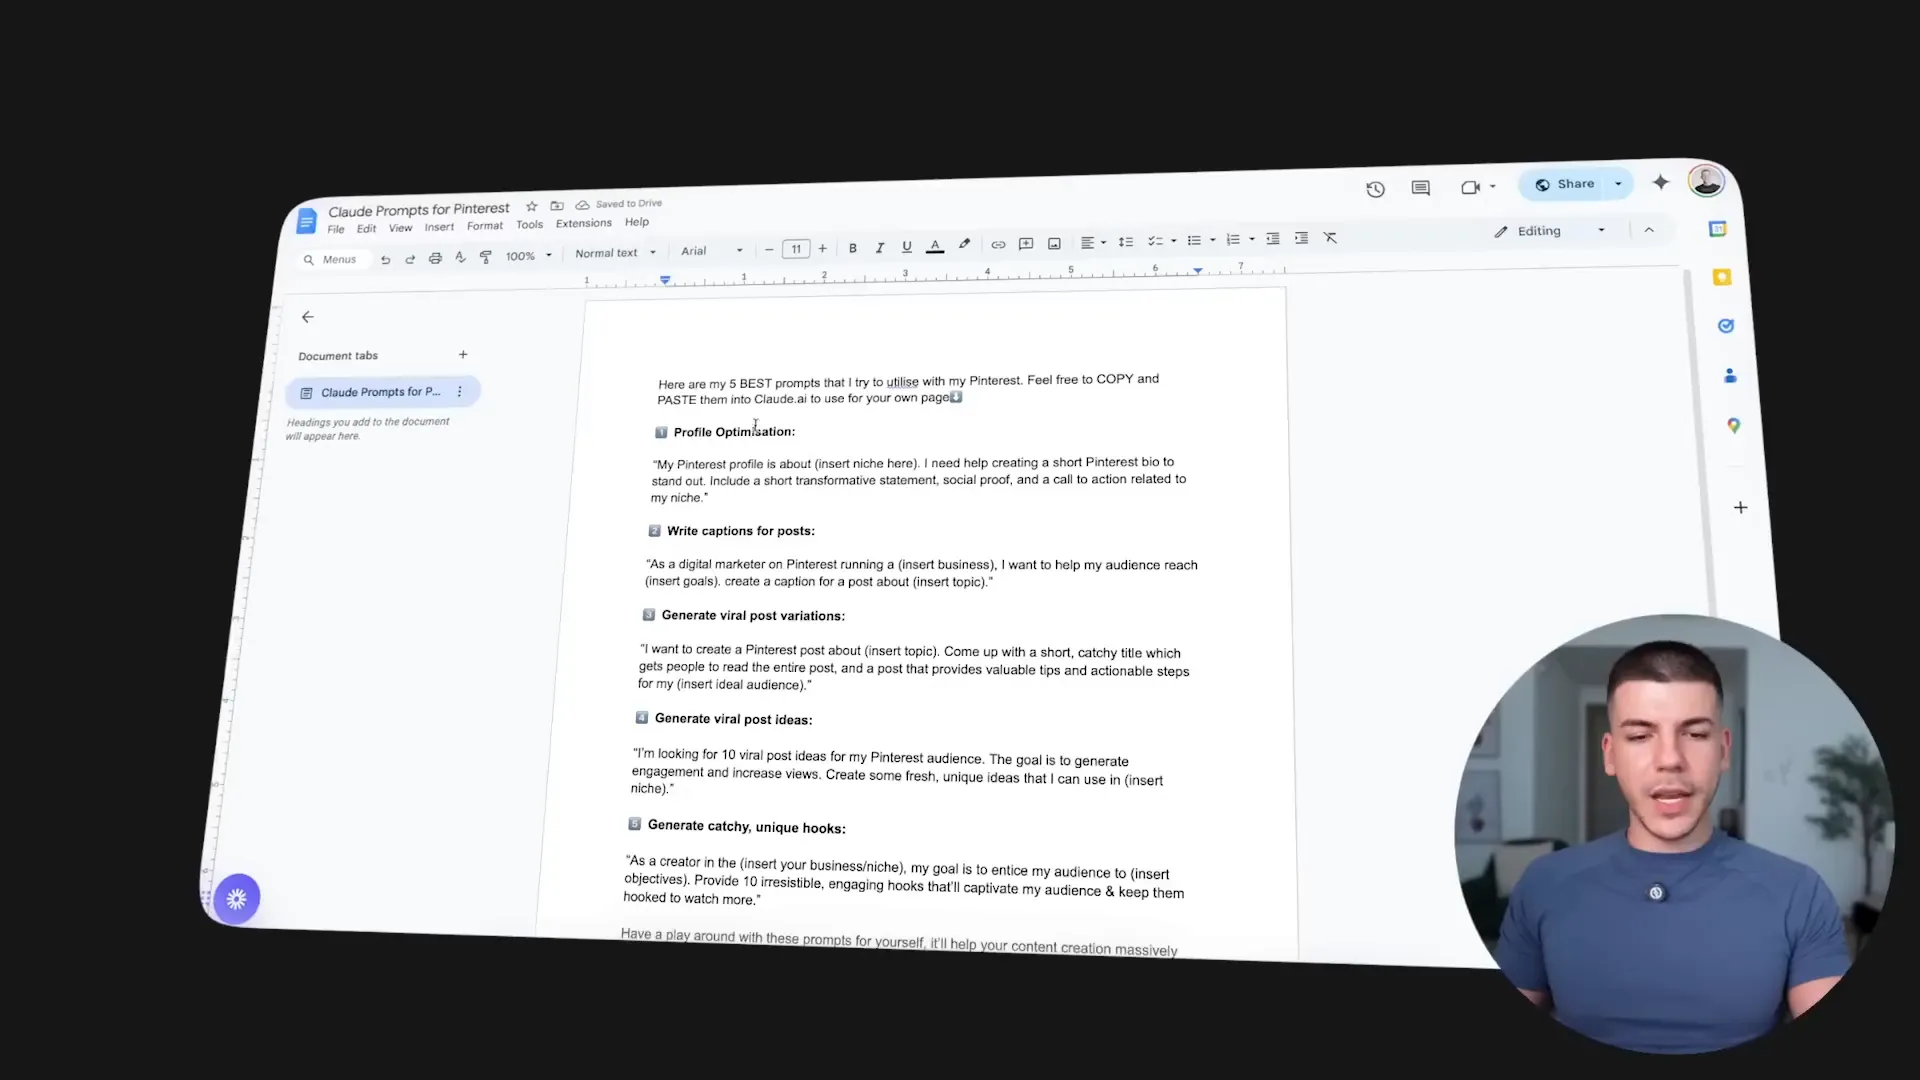The height and width of the screenshot is (1080, 1920).
Task: Open the tab options three-dot menu
Action: 460,392
